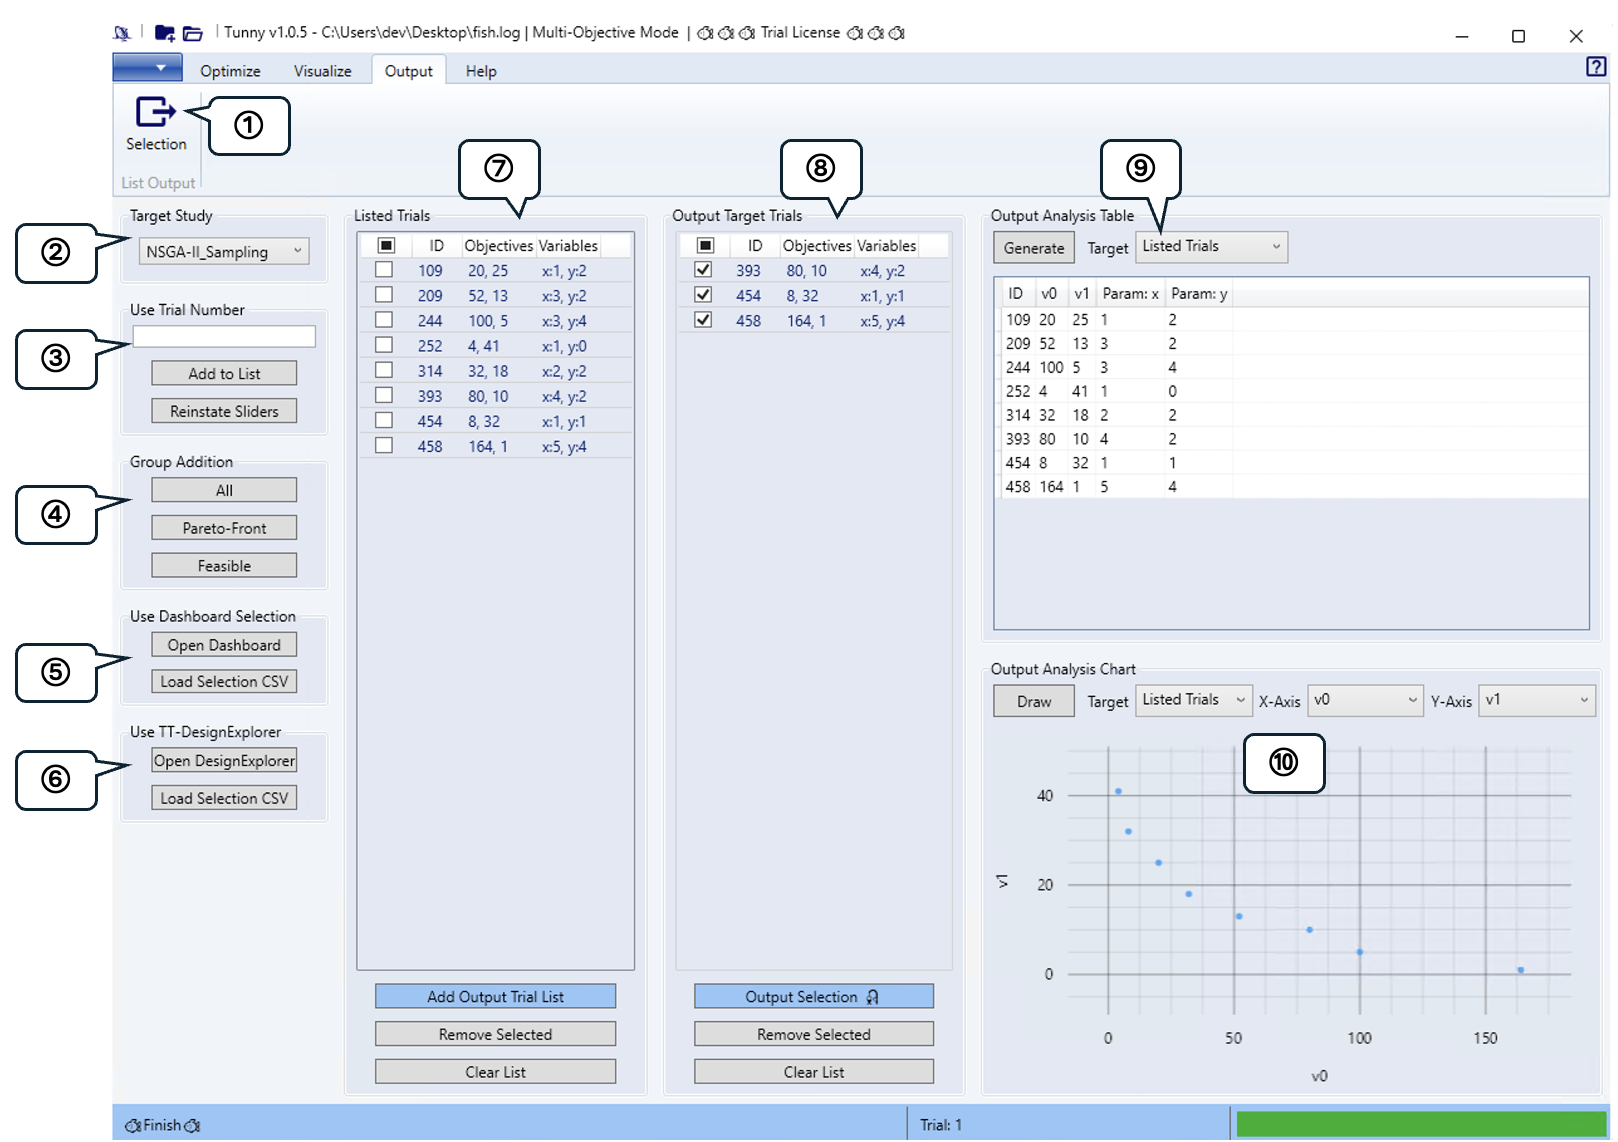Screen dimensions: 1618x1142
Task: Add Pareto-Front trials to list
Action: (x=224, y=528)
